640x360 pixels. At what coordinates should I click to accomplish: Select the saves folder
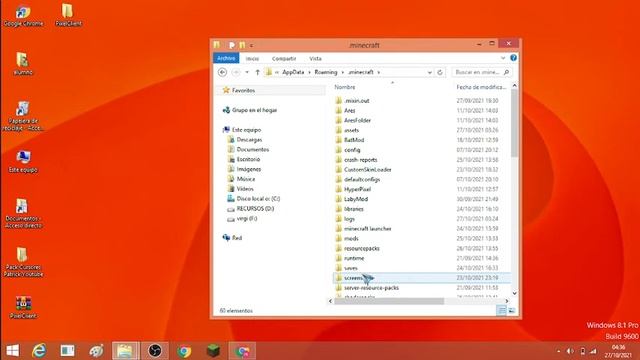351,268
